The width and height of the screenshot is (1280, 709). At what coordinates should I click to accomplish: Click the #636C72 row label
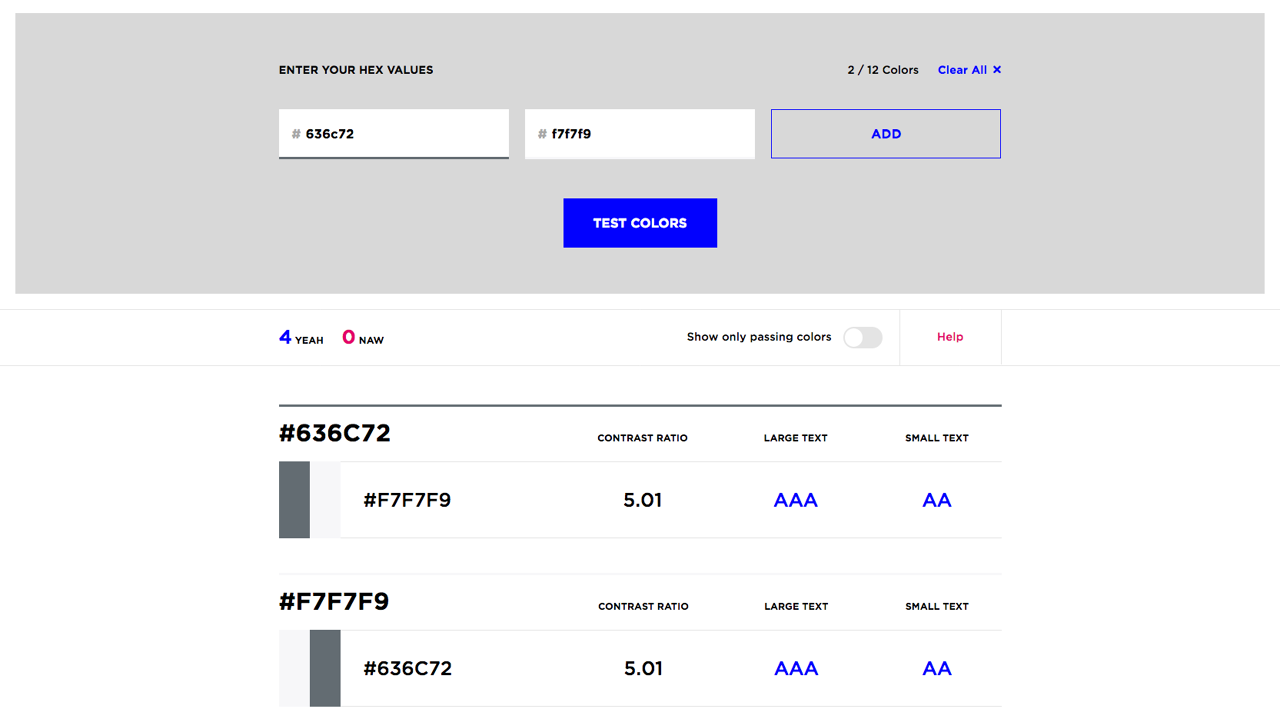(x=407, y=668)
